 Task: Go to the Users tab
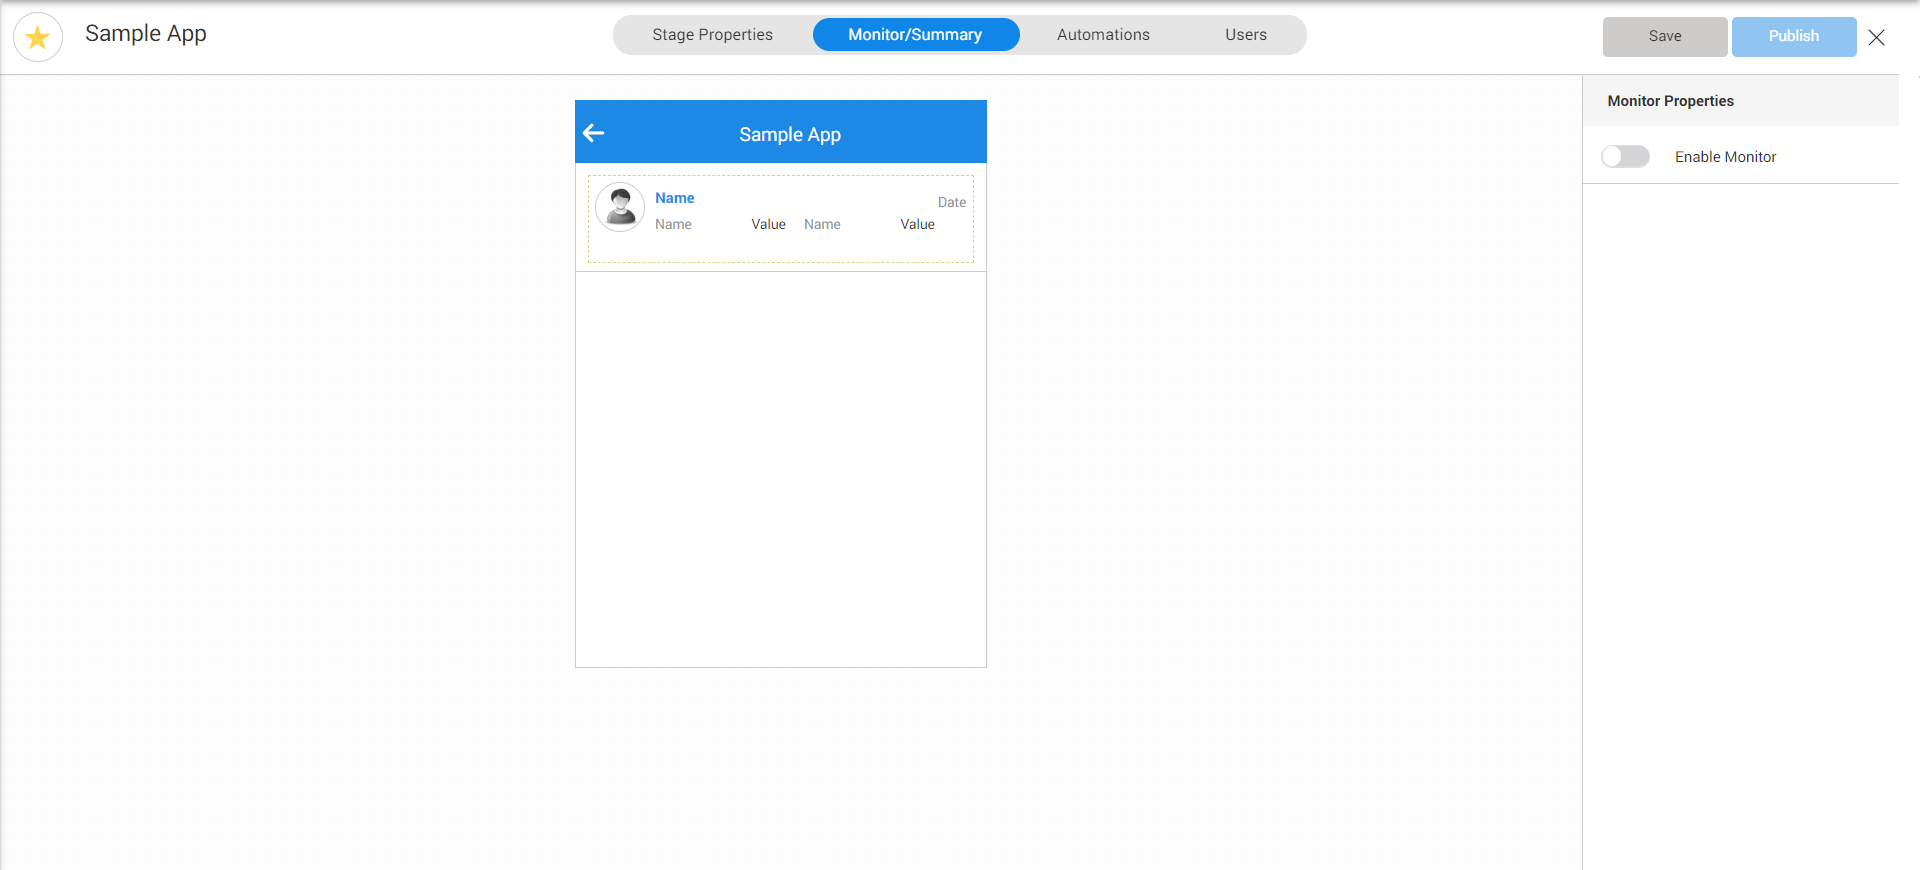point(1245,35)
